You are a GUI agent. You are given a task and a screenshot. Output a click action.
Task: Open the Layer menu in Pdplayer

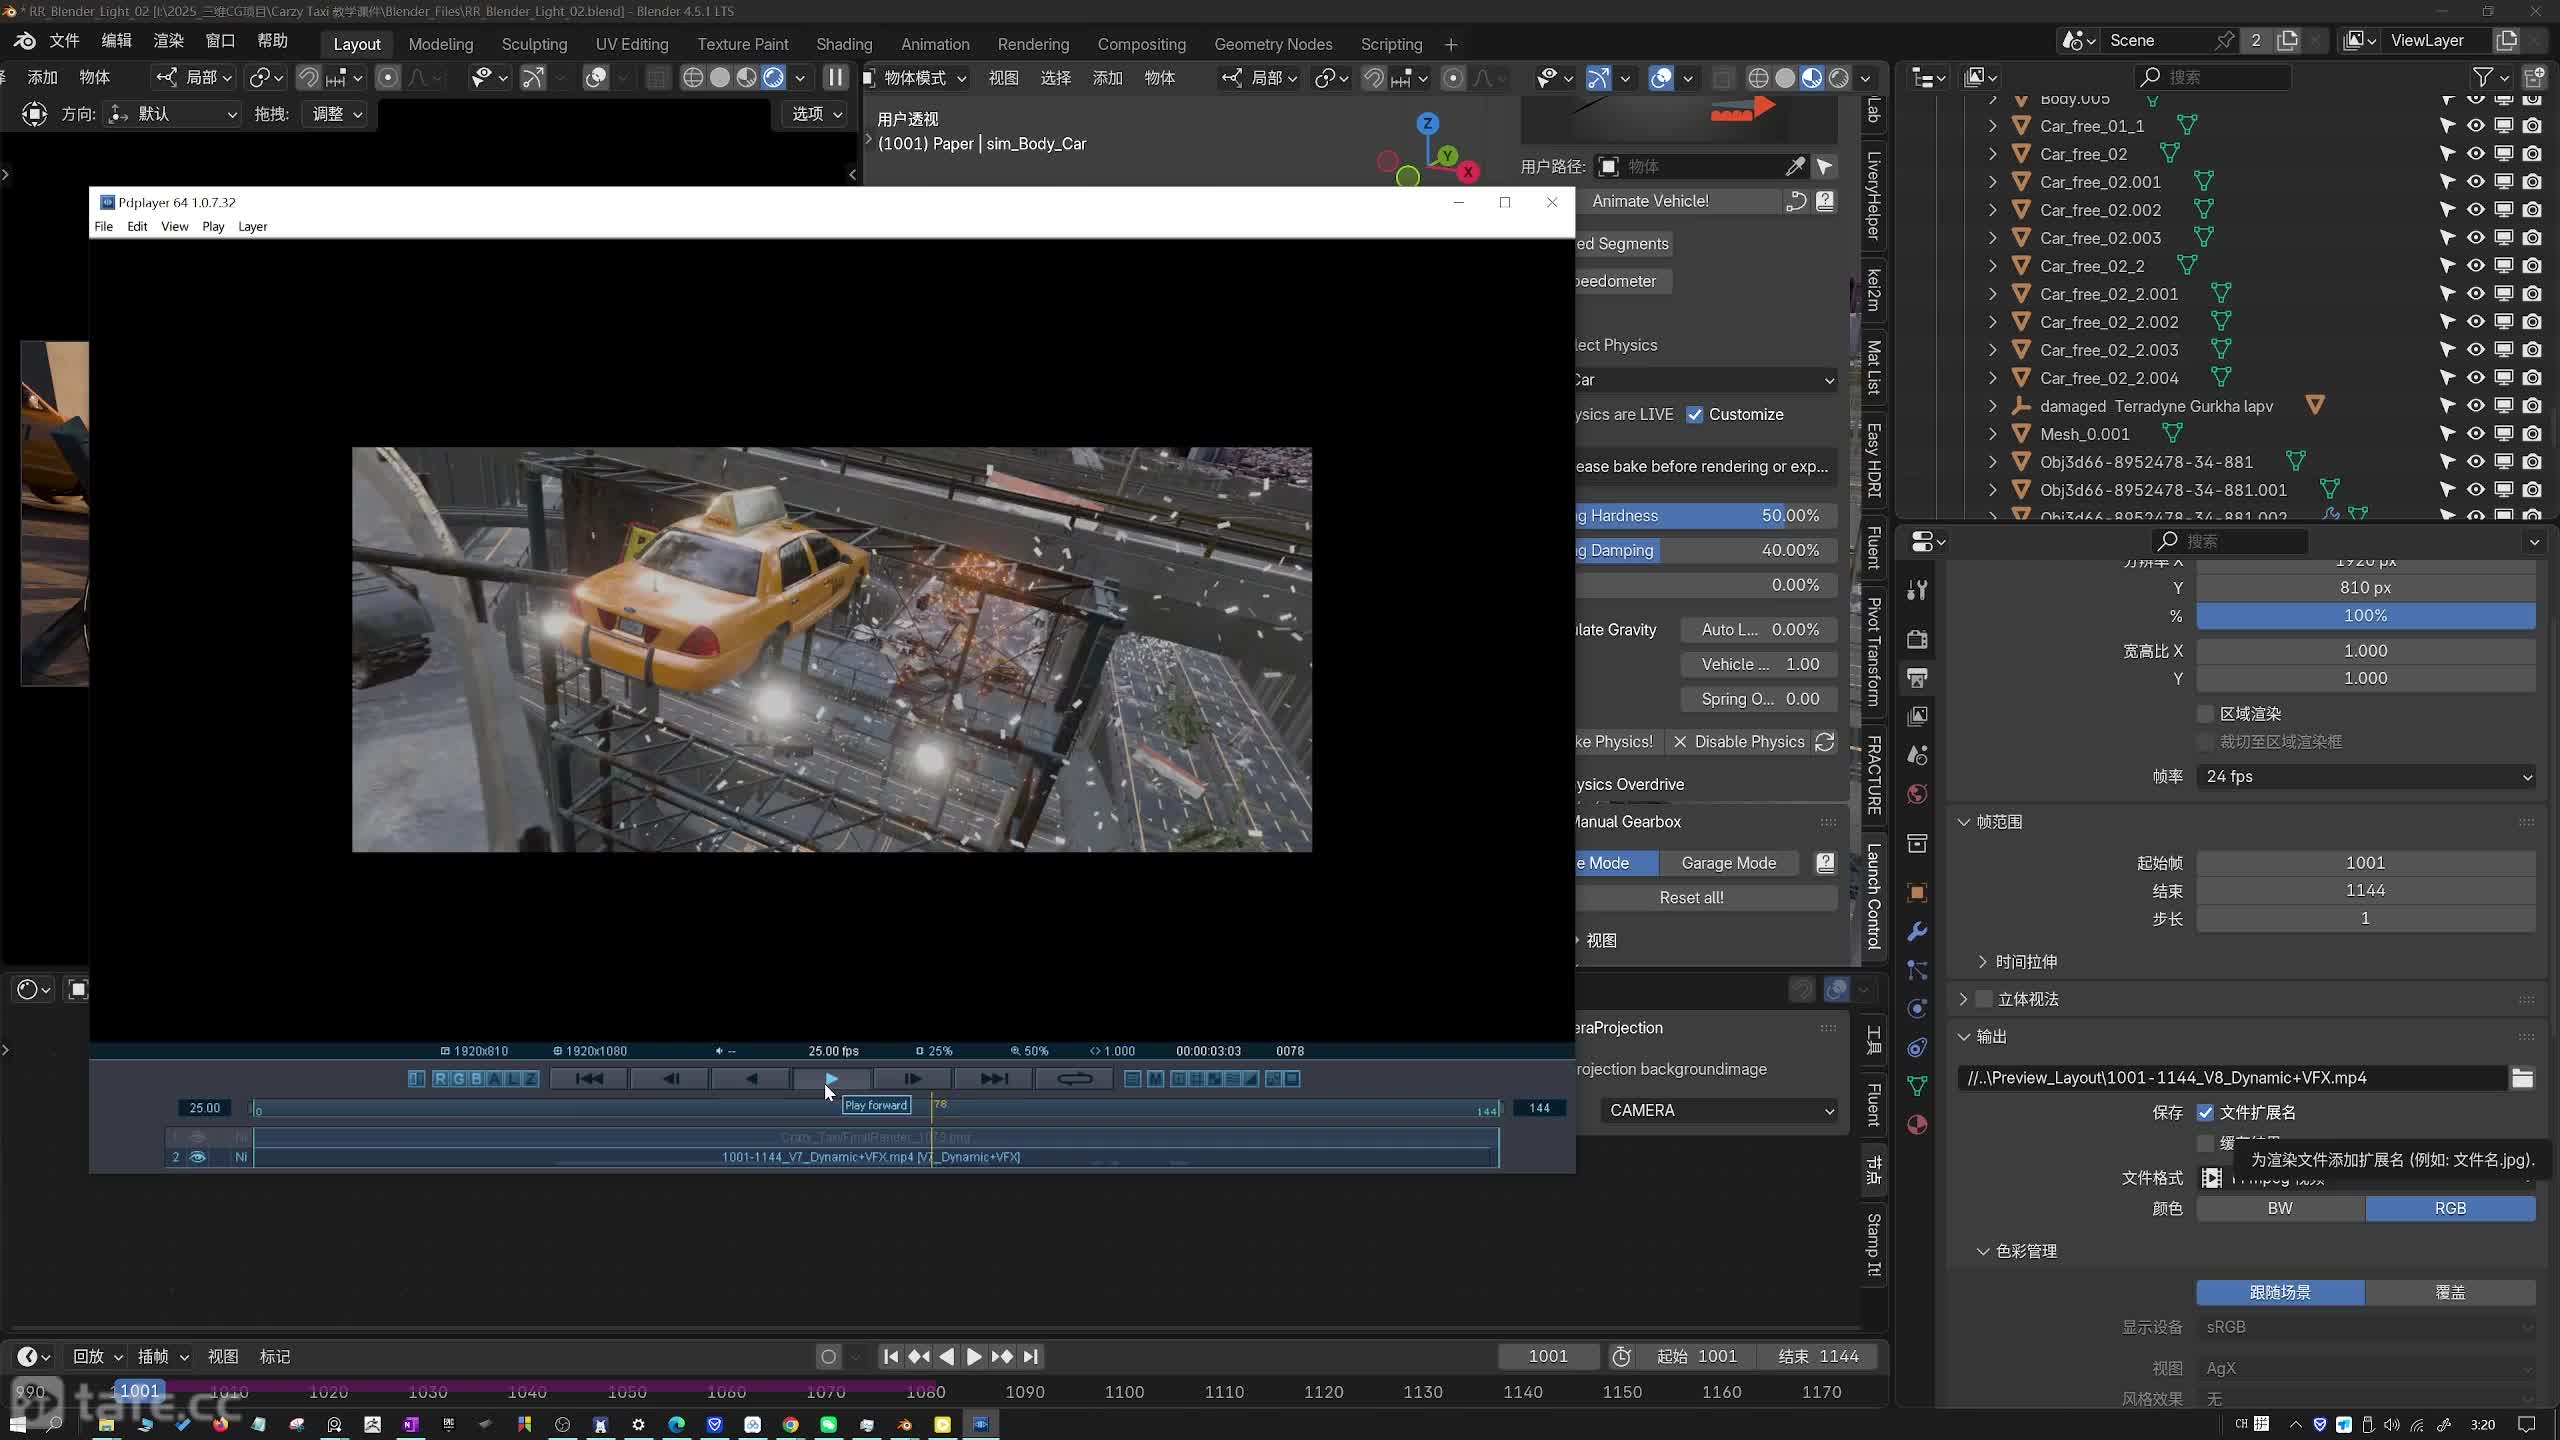(252, 227)
